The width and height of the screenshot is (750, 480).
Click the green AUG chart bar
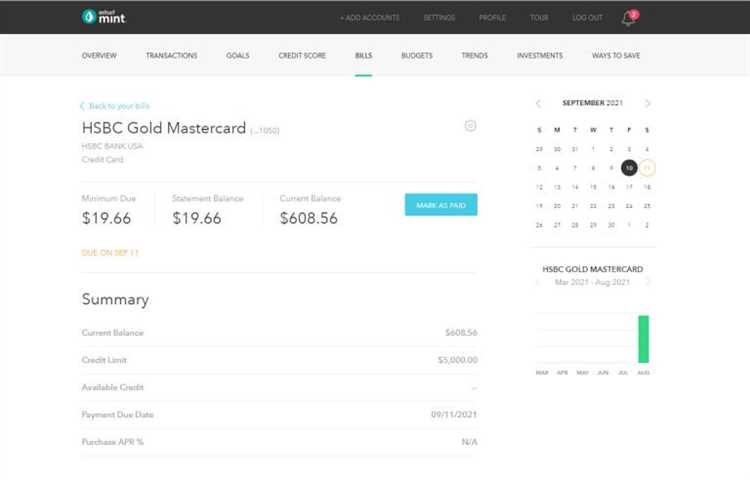click(643, 339)
